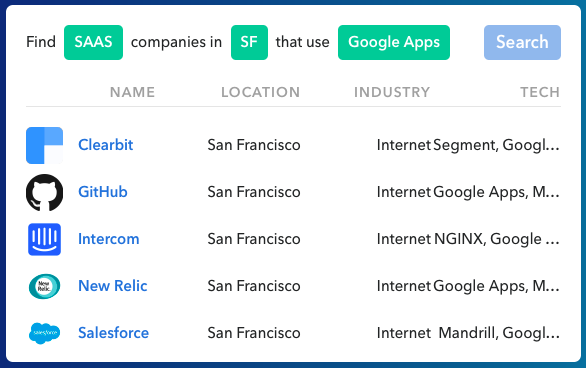Open the Google Apps technology filter
Viewport: 586px width, 368px height.
point(394,42)
